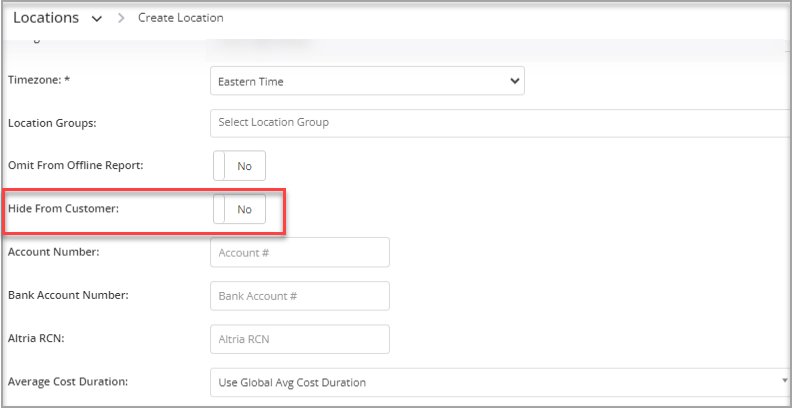792x411 pixels.
Task: Click the Average Cost Duration dropdown arrow
Action: pyautogui.click(x=784, y=381)
